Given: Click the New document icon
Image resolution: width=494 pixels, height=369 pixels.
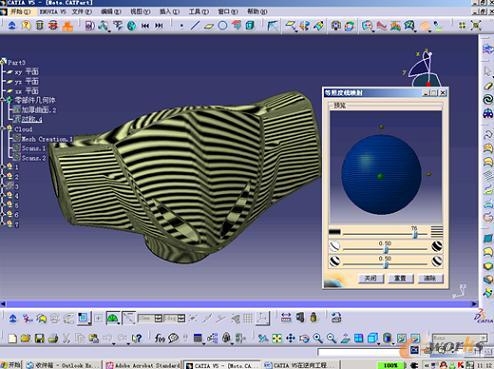Looking at the screenshot, I should tap(12, 338).
